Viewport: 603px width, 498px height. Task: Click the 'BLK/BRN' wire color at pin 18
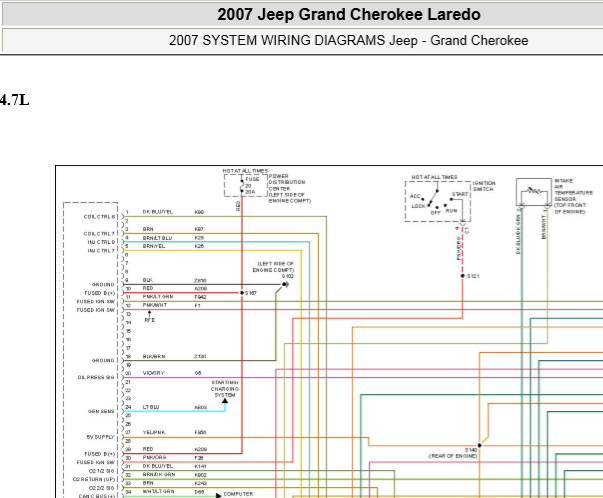coord(154,356)
